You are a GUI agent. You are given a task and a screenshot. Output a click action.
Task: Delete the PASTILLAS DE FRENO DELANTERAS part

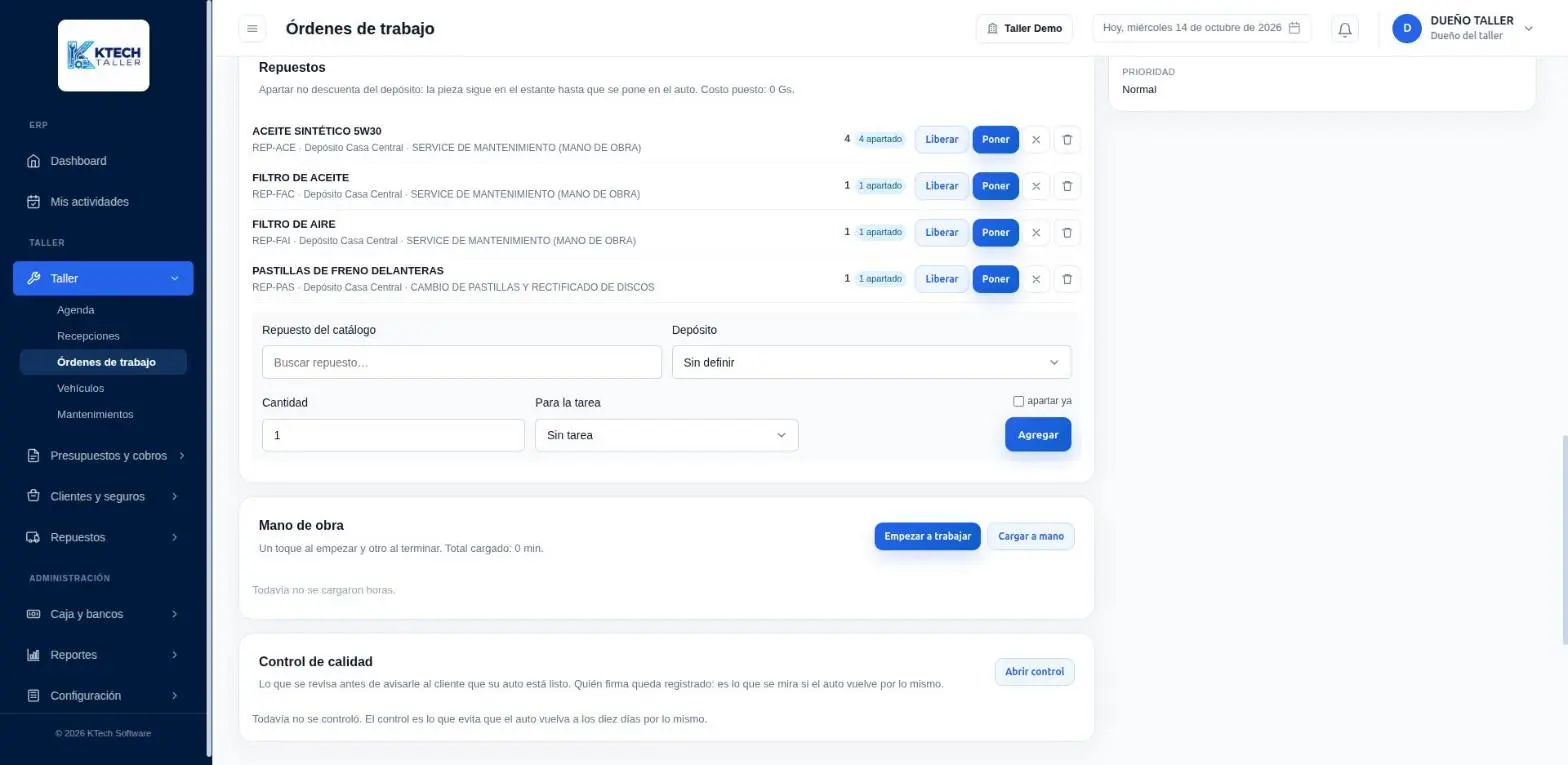(1067, 279)
